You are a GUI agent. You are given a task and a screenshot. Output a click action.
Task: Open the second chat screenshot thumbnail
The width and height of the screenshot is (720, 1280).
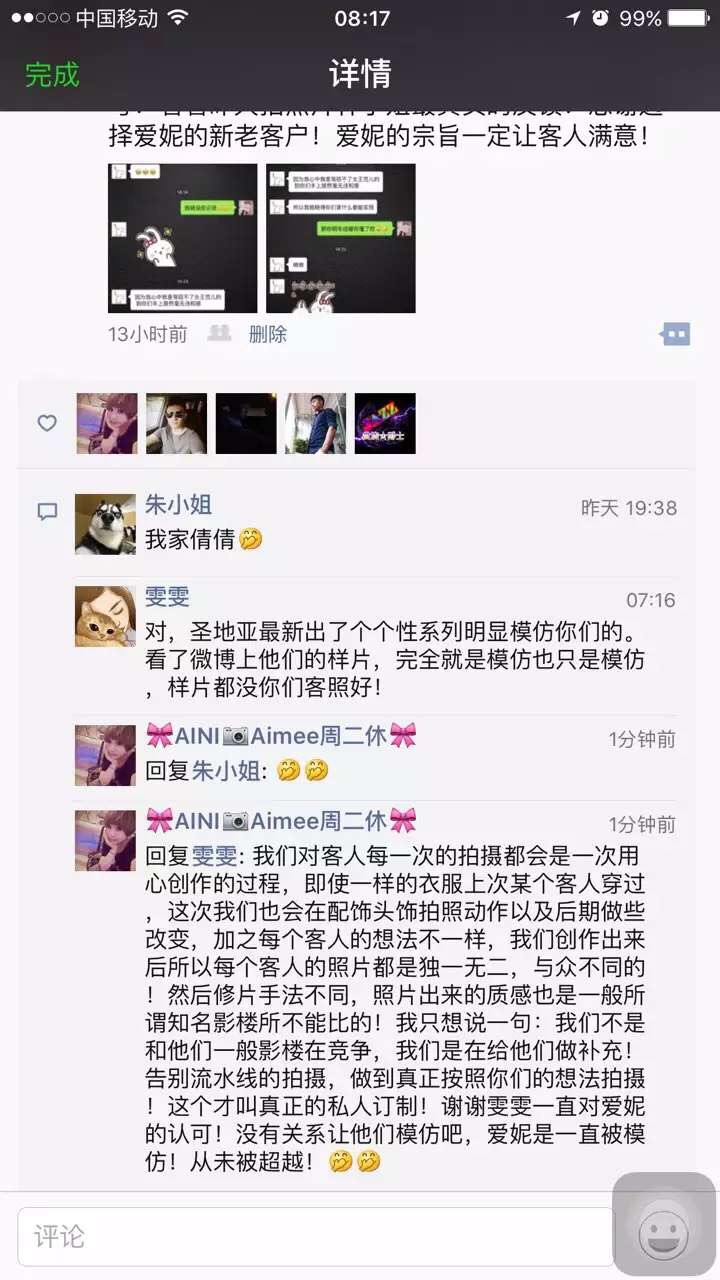[x=340, y=239]
